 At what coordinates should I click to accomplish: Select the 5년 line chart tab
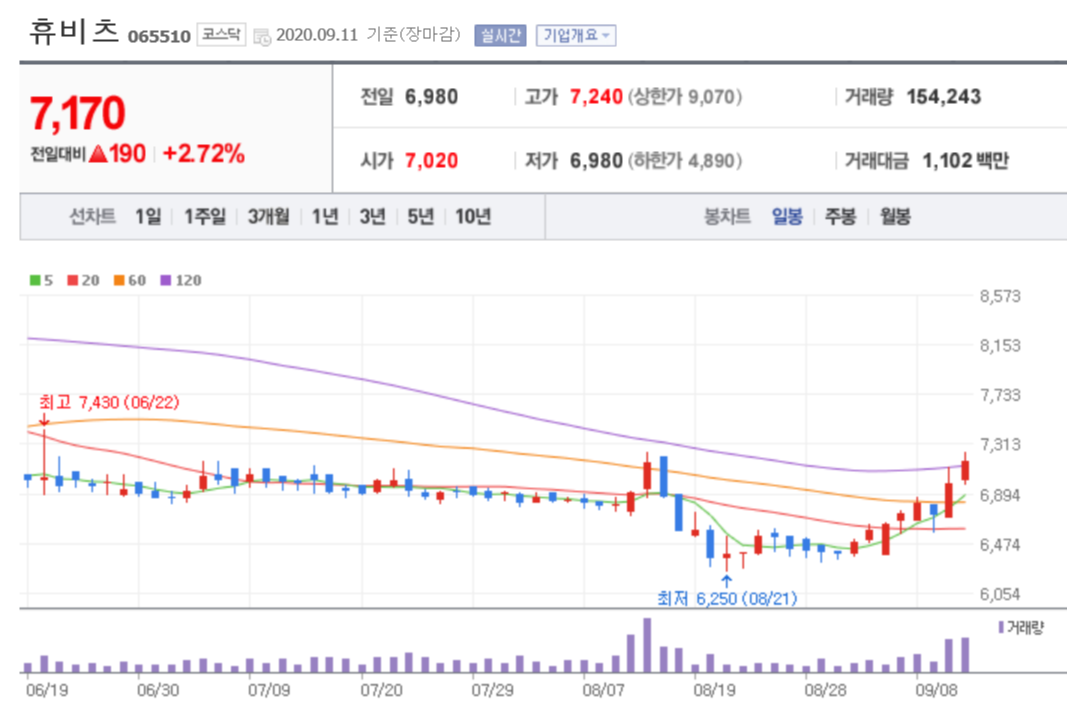pyautogui.click(x=421, y=216)
